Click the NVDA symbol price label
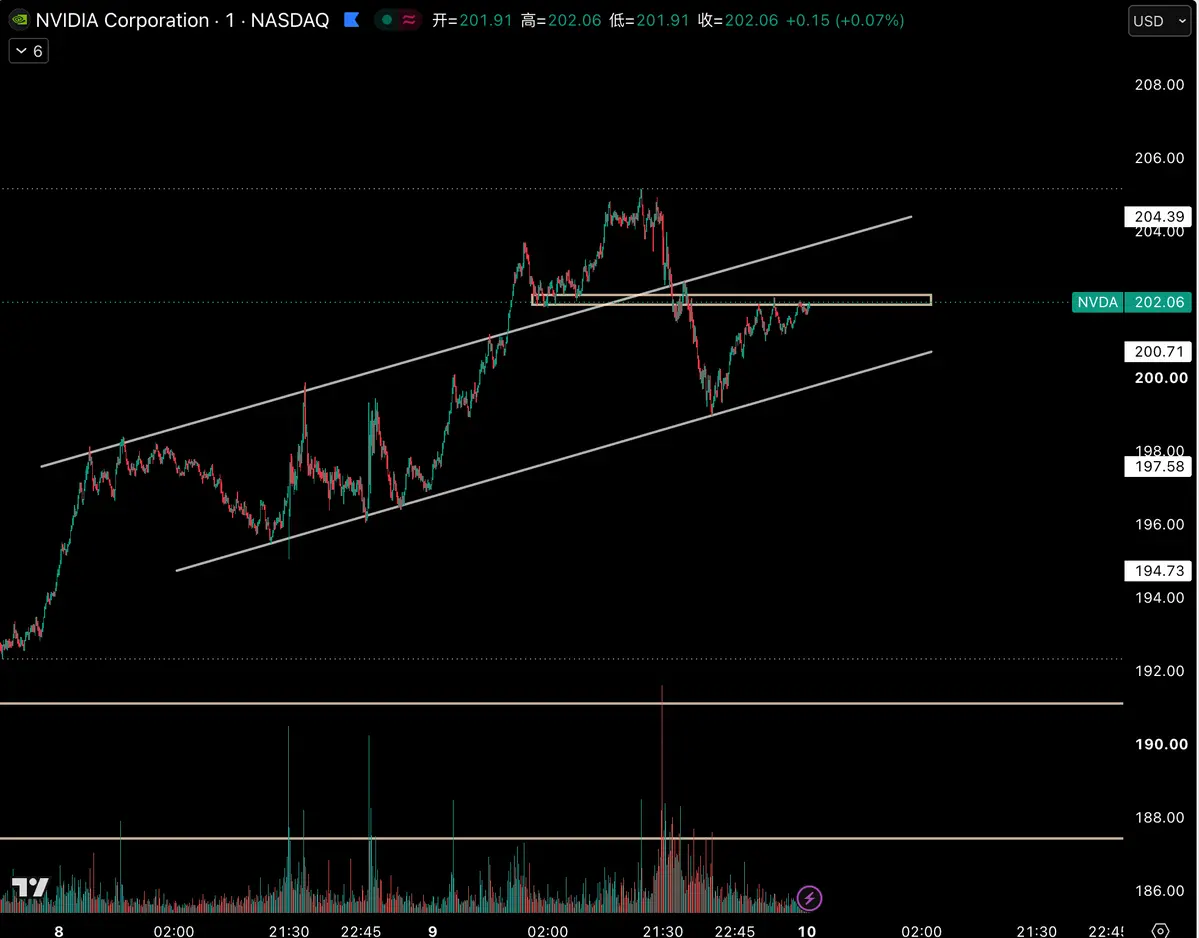This screenshot has height=938, width=1199. pos(1097,302)
